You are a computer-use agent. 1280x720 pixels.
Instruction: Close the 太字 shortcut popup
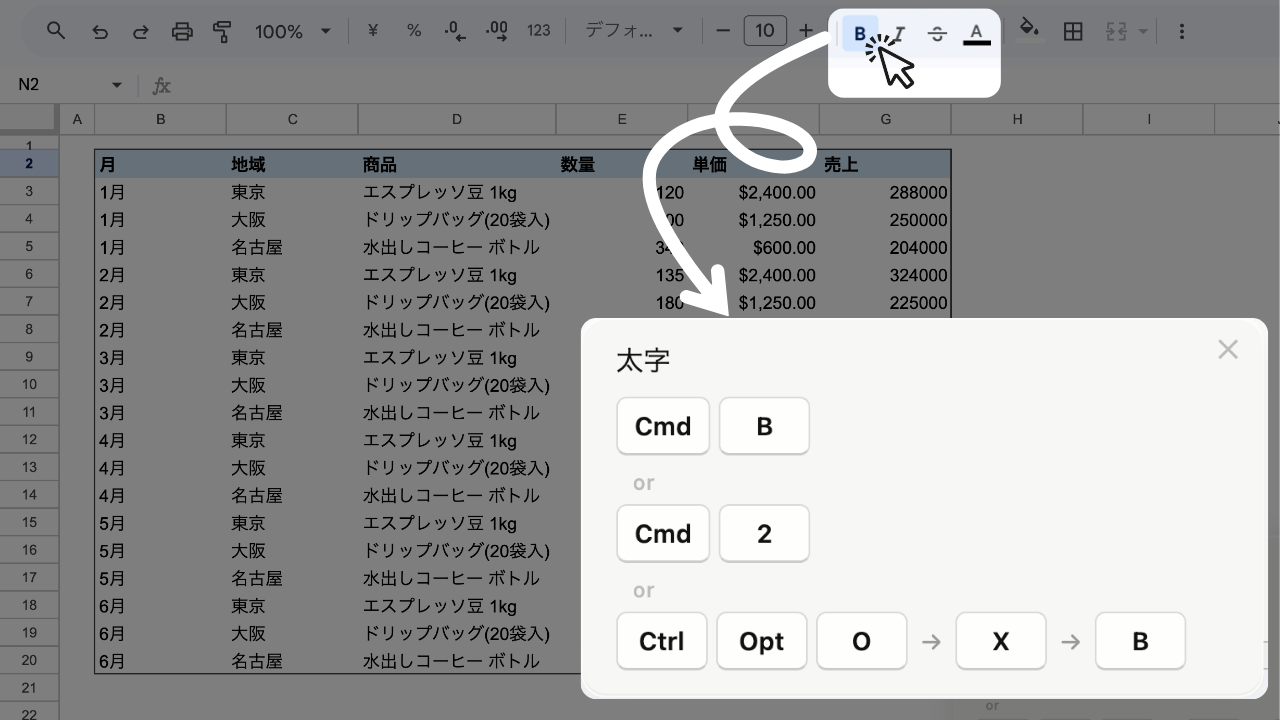coord(1228,349)
